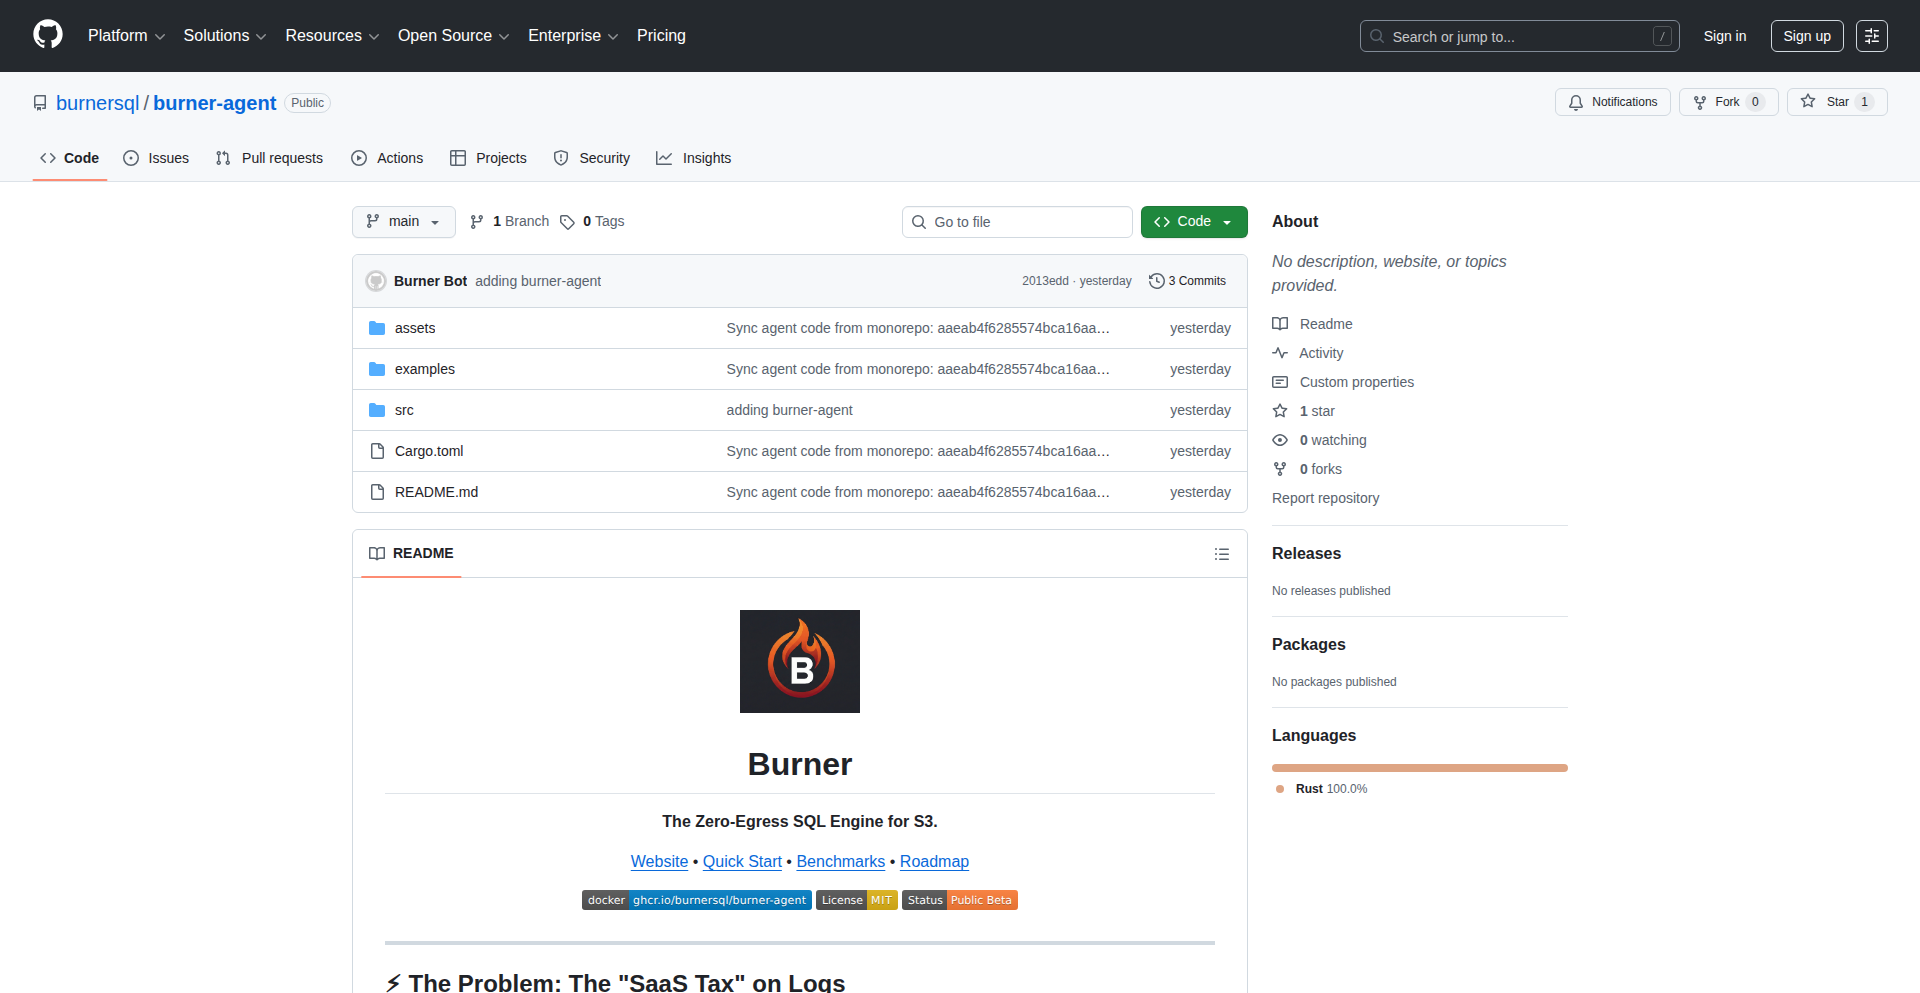Open the Pull requests tab

(269, 158)
